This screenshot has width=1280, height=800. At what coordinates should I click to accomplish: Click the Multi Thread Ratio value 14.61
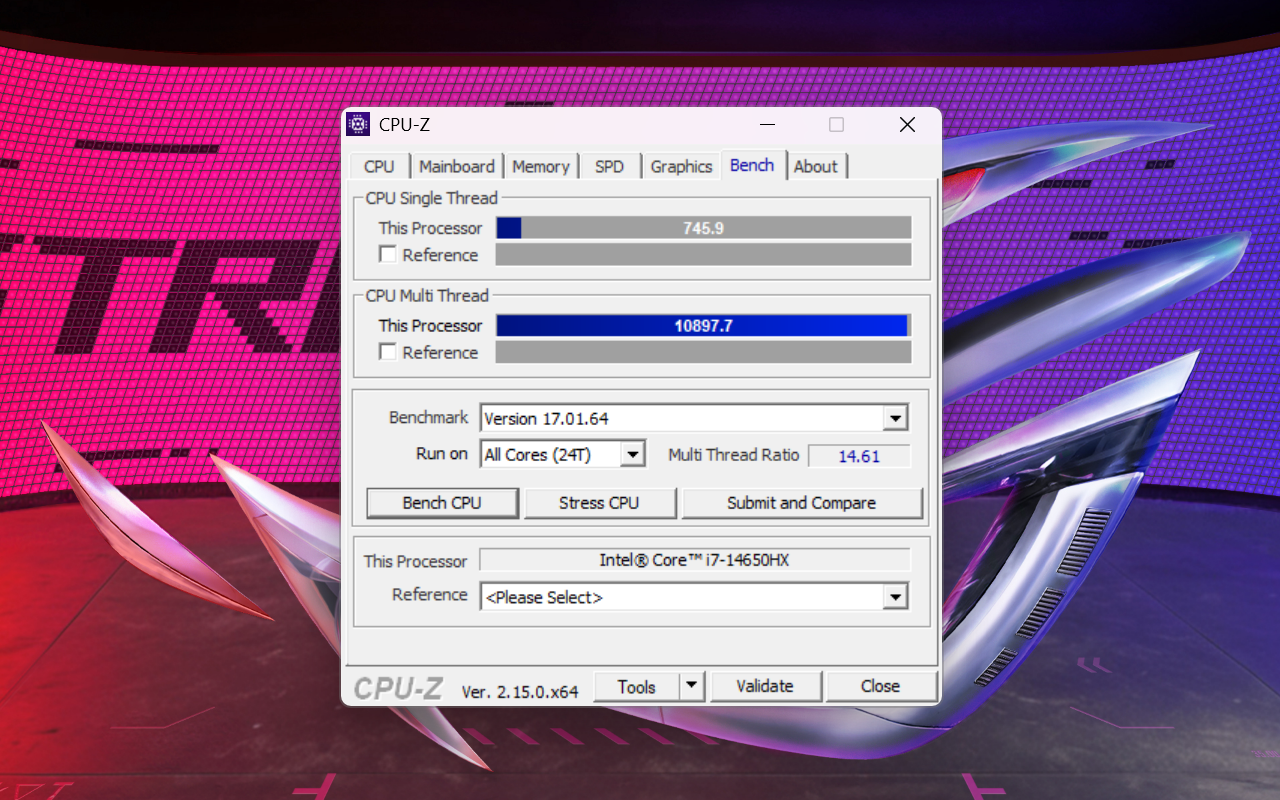click(x=859, y=456)
